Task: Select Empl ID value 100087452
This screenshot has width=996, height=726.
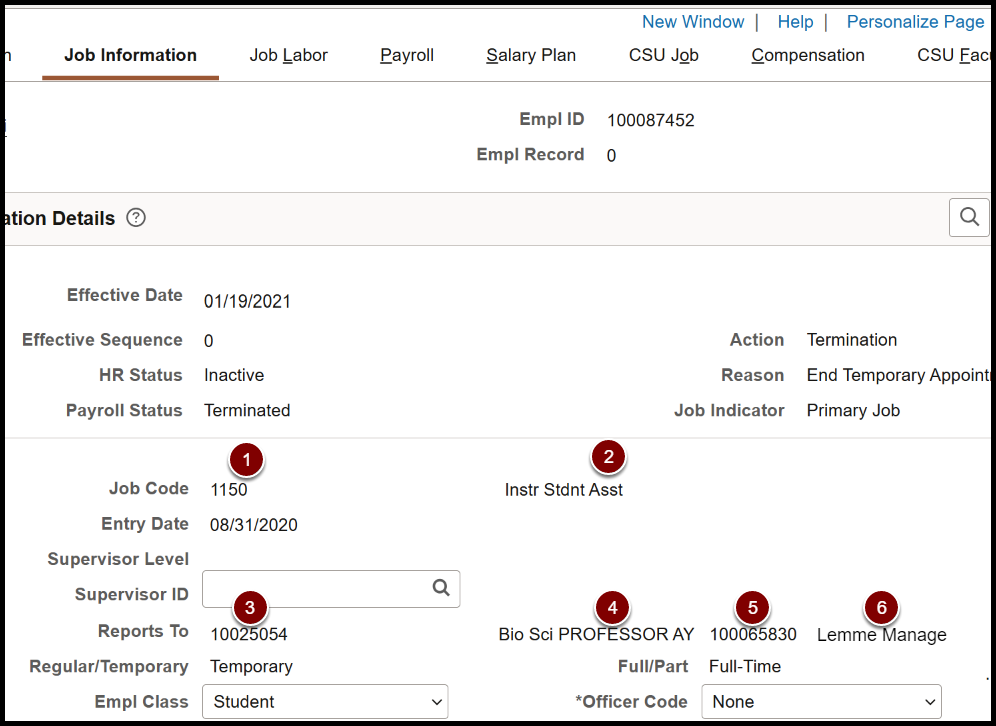Action: (x=650, y=121)
